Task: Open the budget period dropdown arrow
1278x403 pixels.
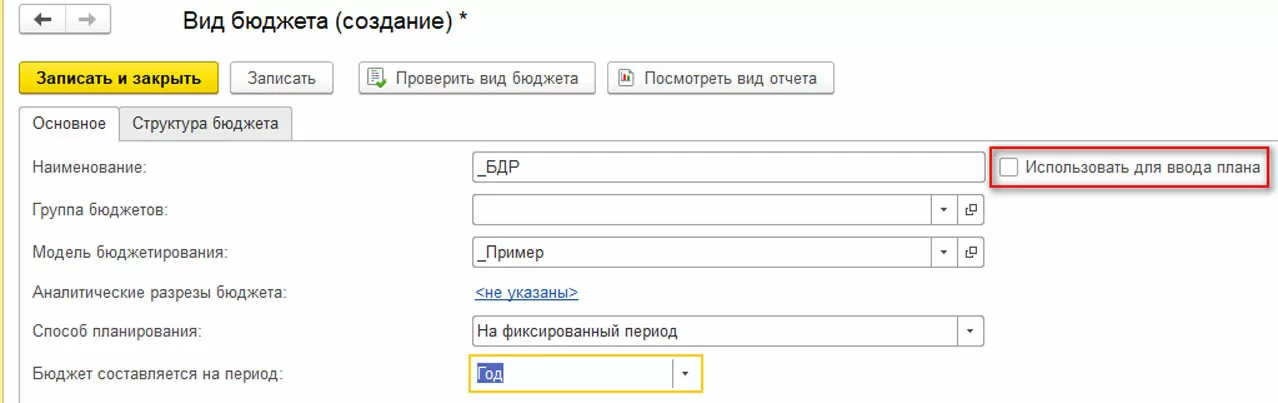Action: click(x=686, y=374)
